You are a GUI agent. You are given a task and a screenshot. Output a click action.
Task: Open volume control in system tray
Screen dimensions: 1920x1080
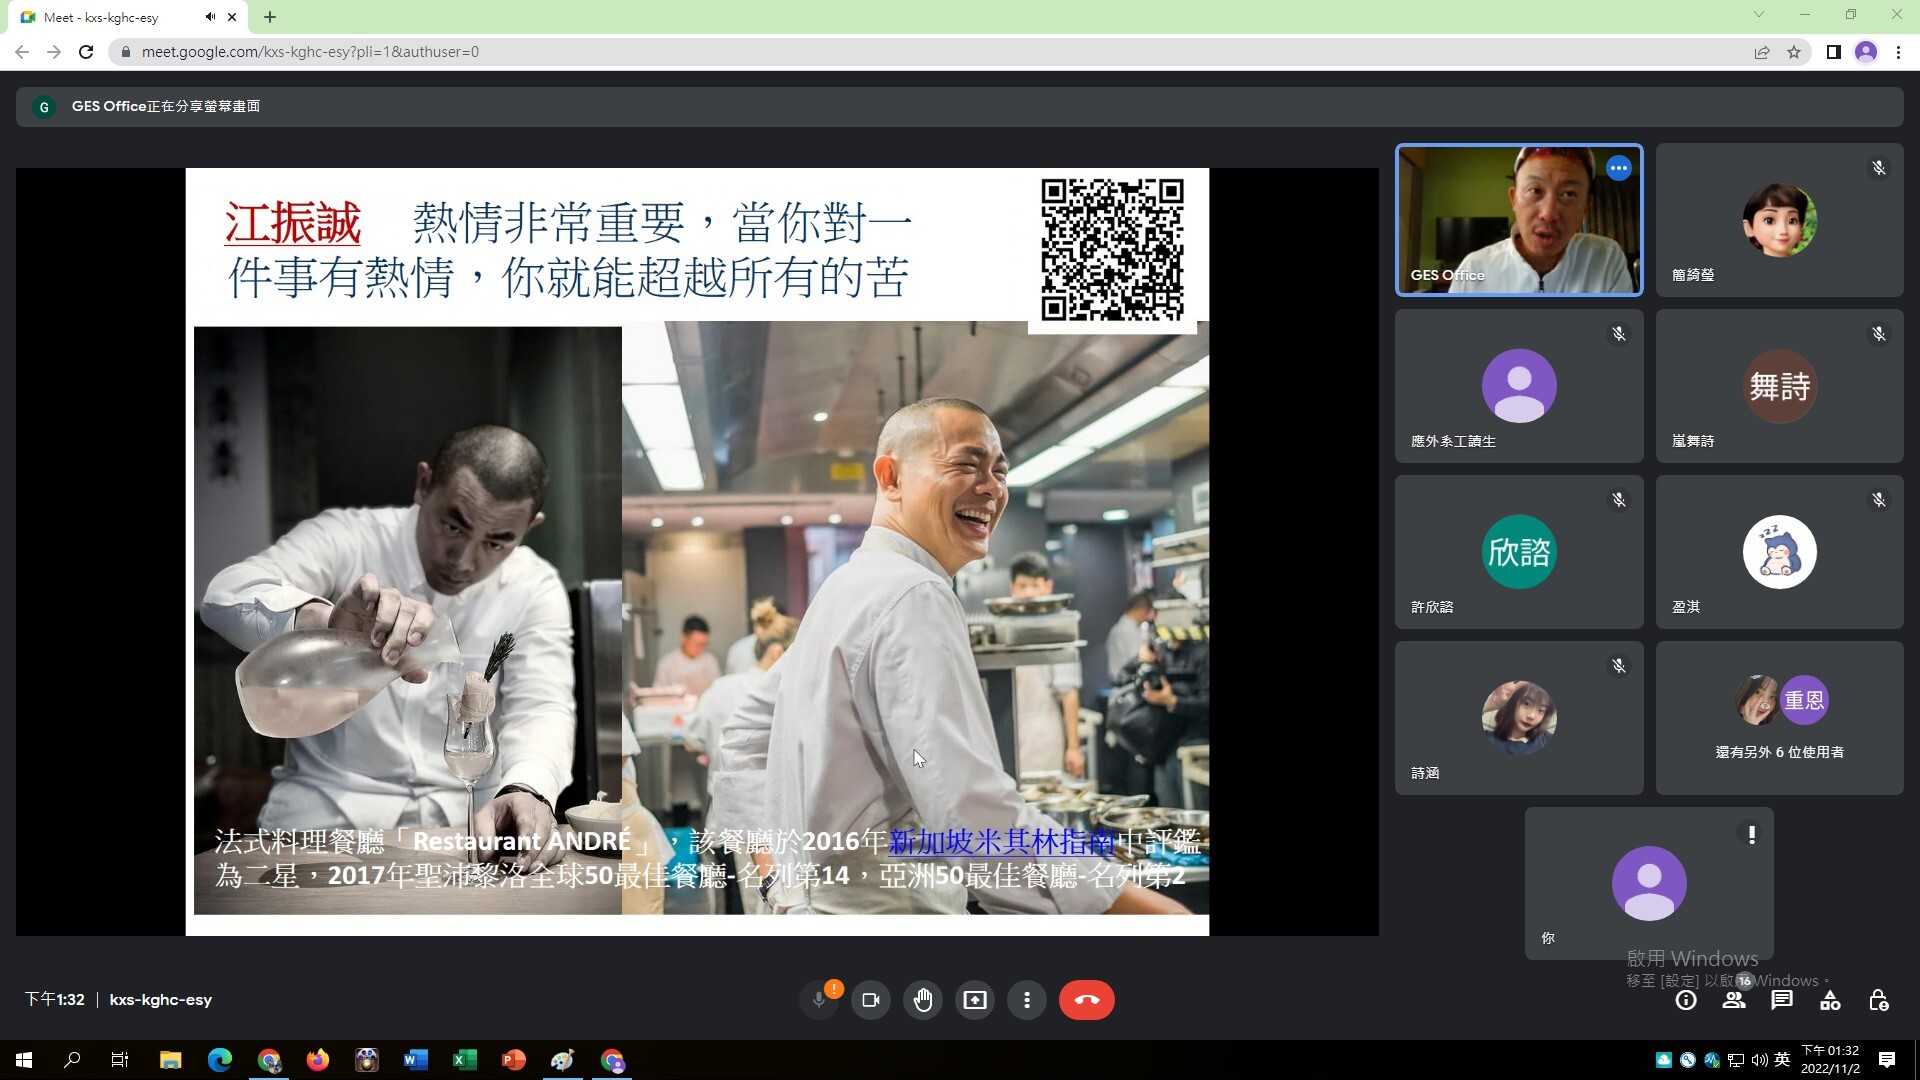(1759, 1060)
